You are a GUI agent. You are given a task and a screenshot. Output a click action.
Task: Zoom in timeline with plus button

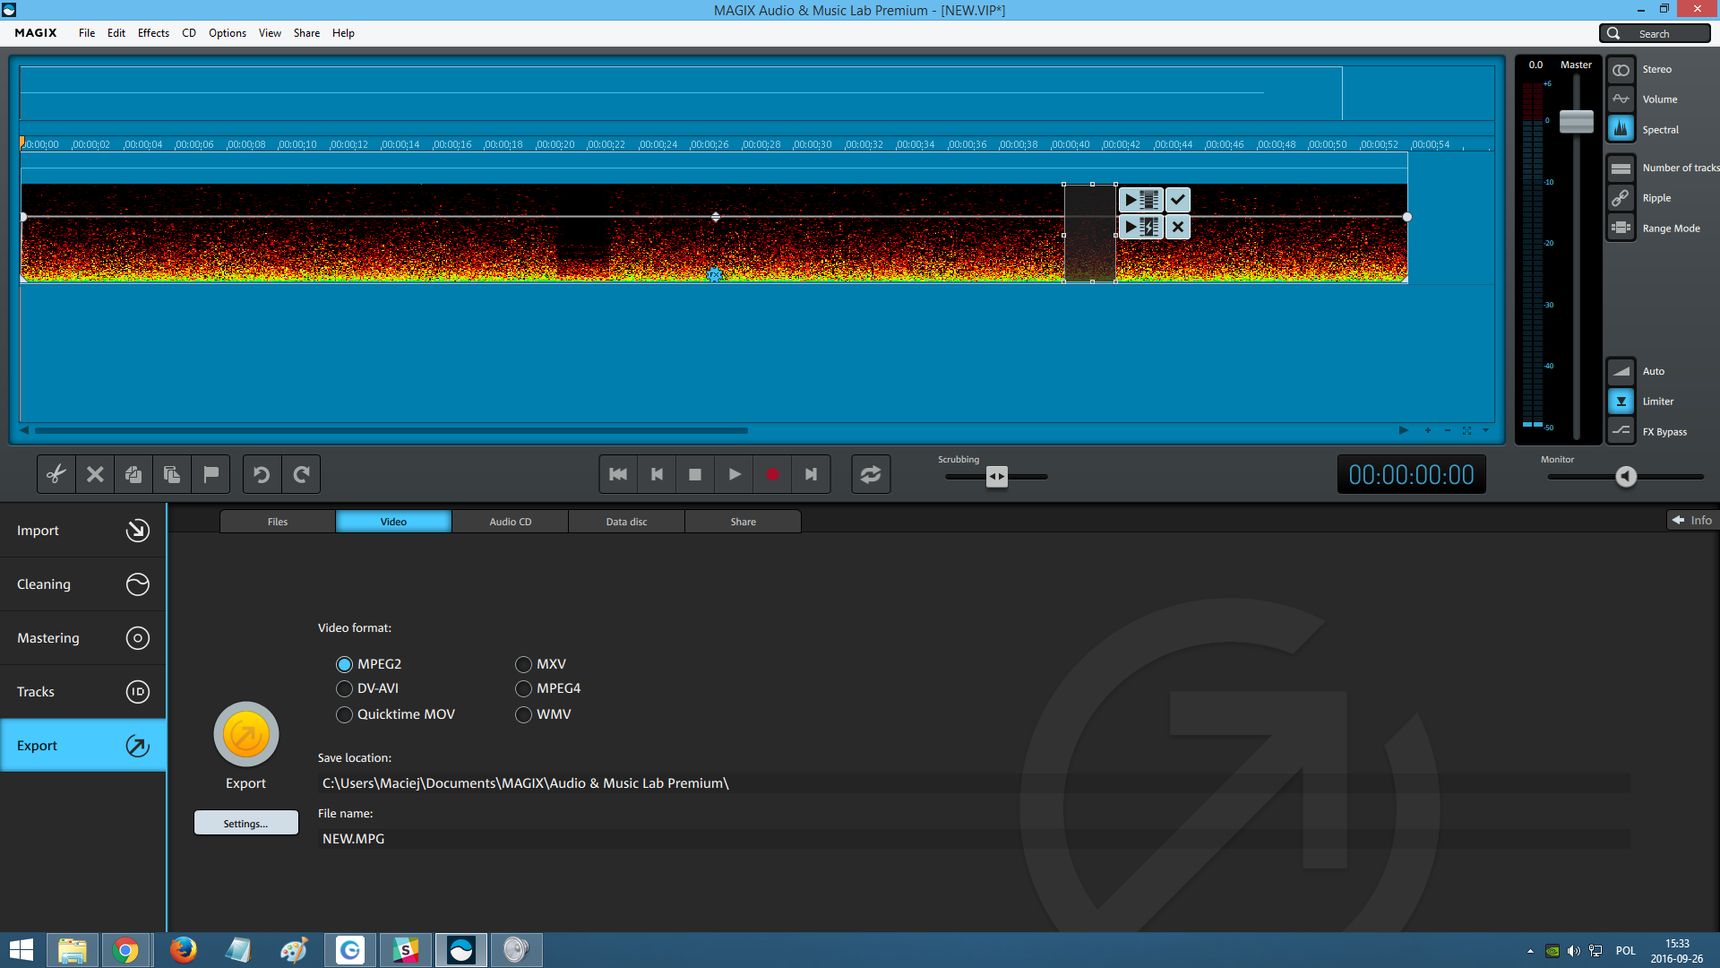click(1427, 430)
